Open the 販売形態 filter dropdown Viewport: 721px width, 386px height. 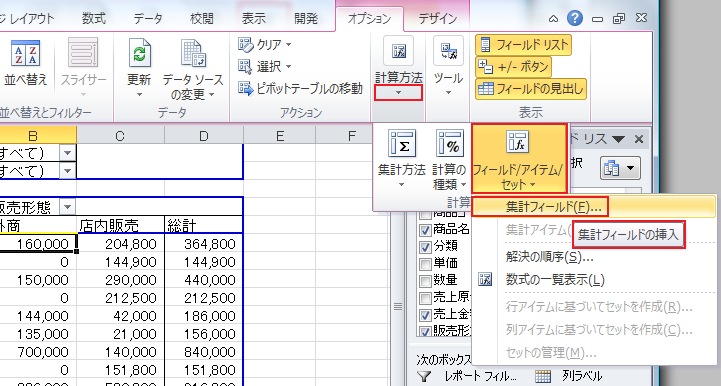coord(67,207)
